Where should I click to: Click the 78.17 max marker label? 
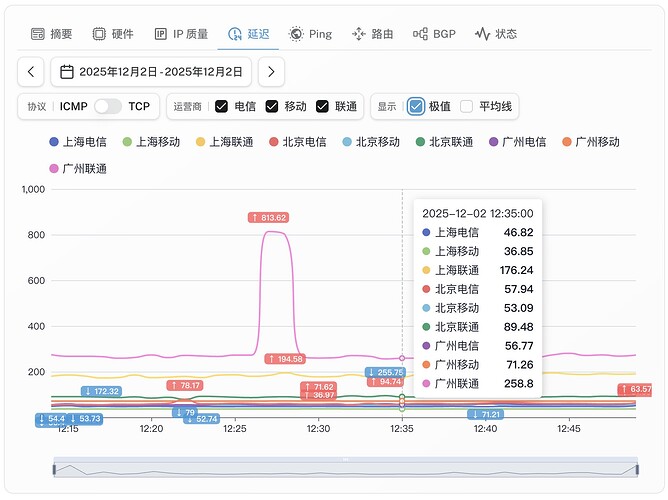pyautogui.click(x=185, y=385)
